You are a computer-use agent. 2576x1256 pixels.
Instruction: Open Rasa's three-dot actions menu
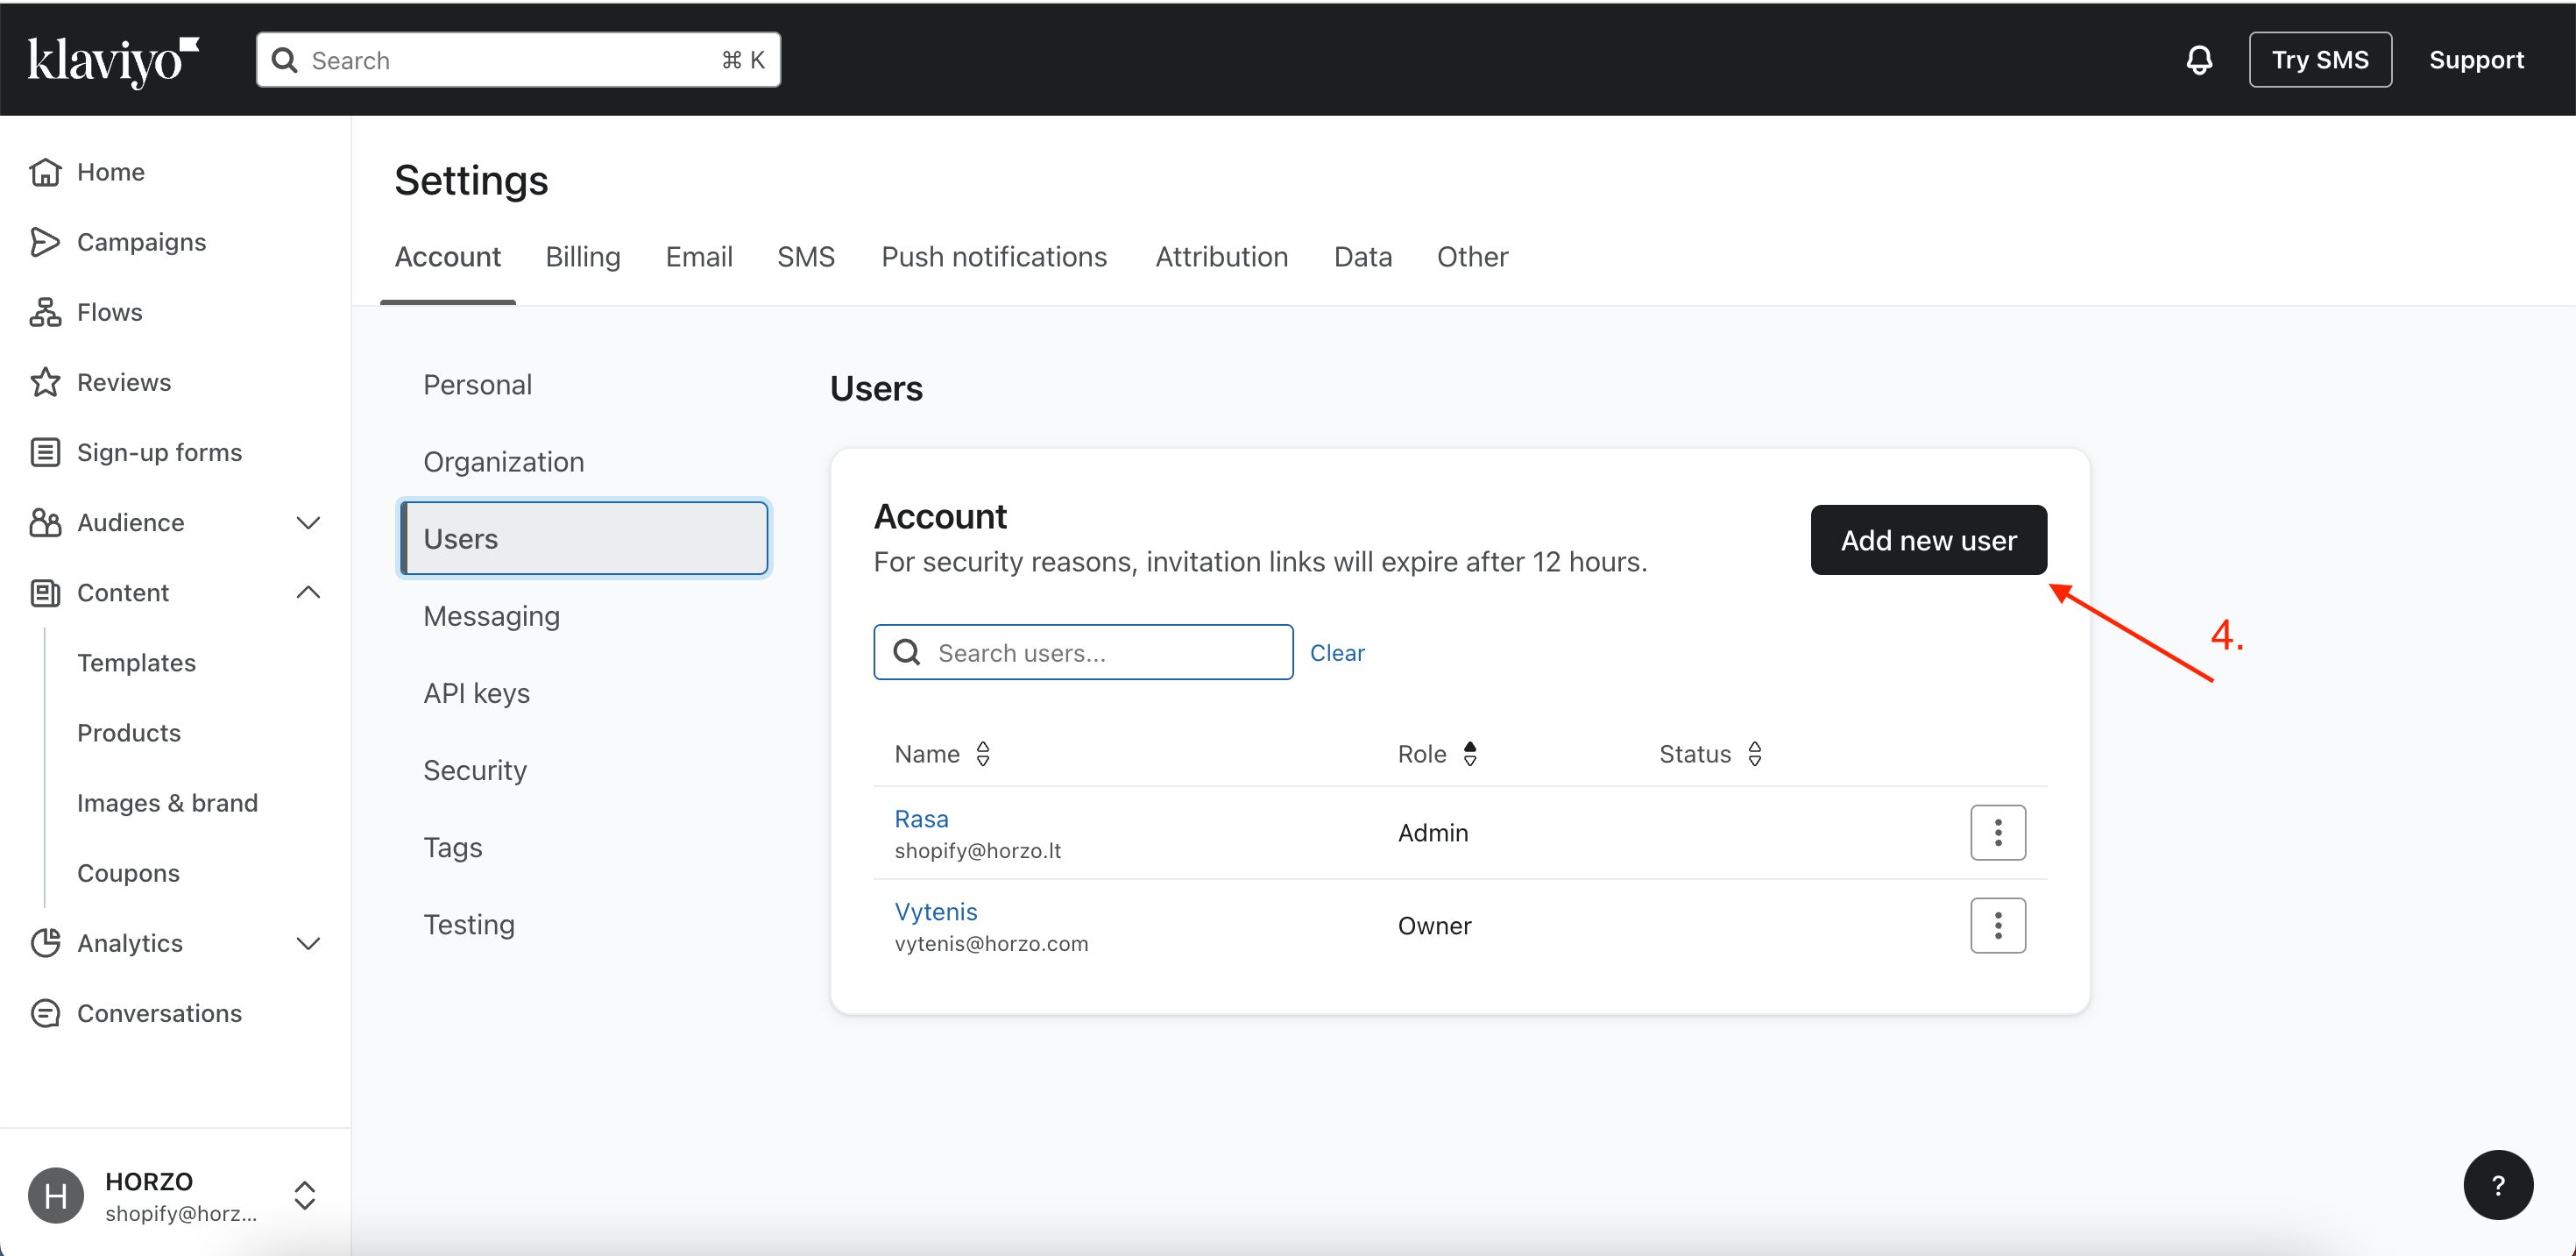click(x=1997, y=832)
